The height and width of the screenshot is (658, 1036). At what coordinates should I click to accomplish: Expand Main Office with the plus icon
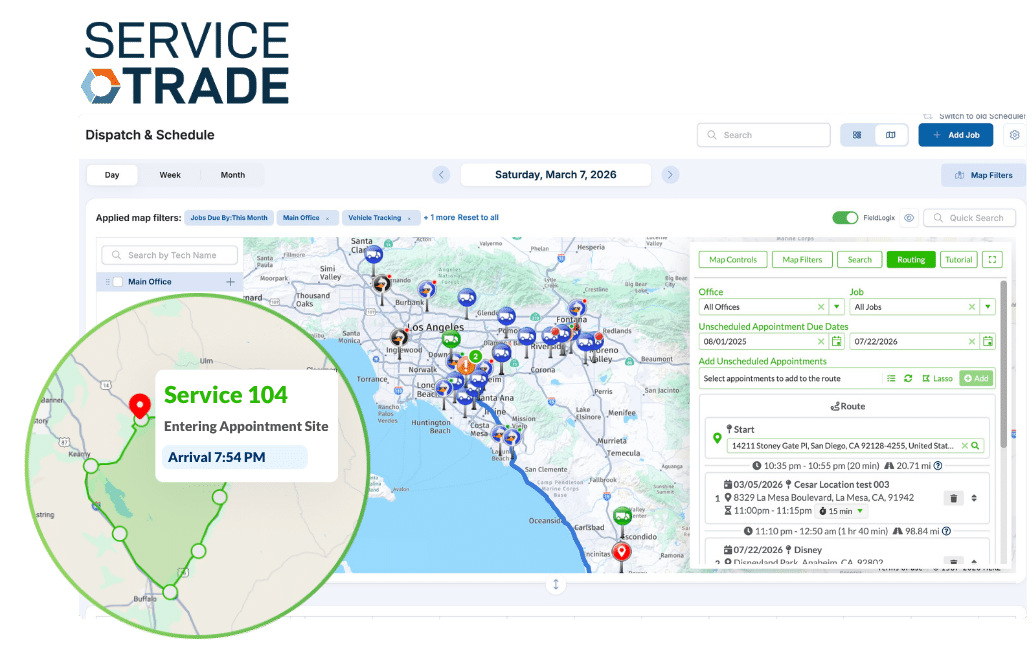(231, 281)
